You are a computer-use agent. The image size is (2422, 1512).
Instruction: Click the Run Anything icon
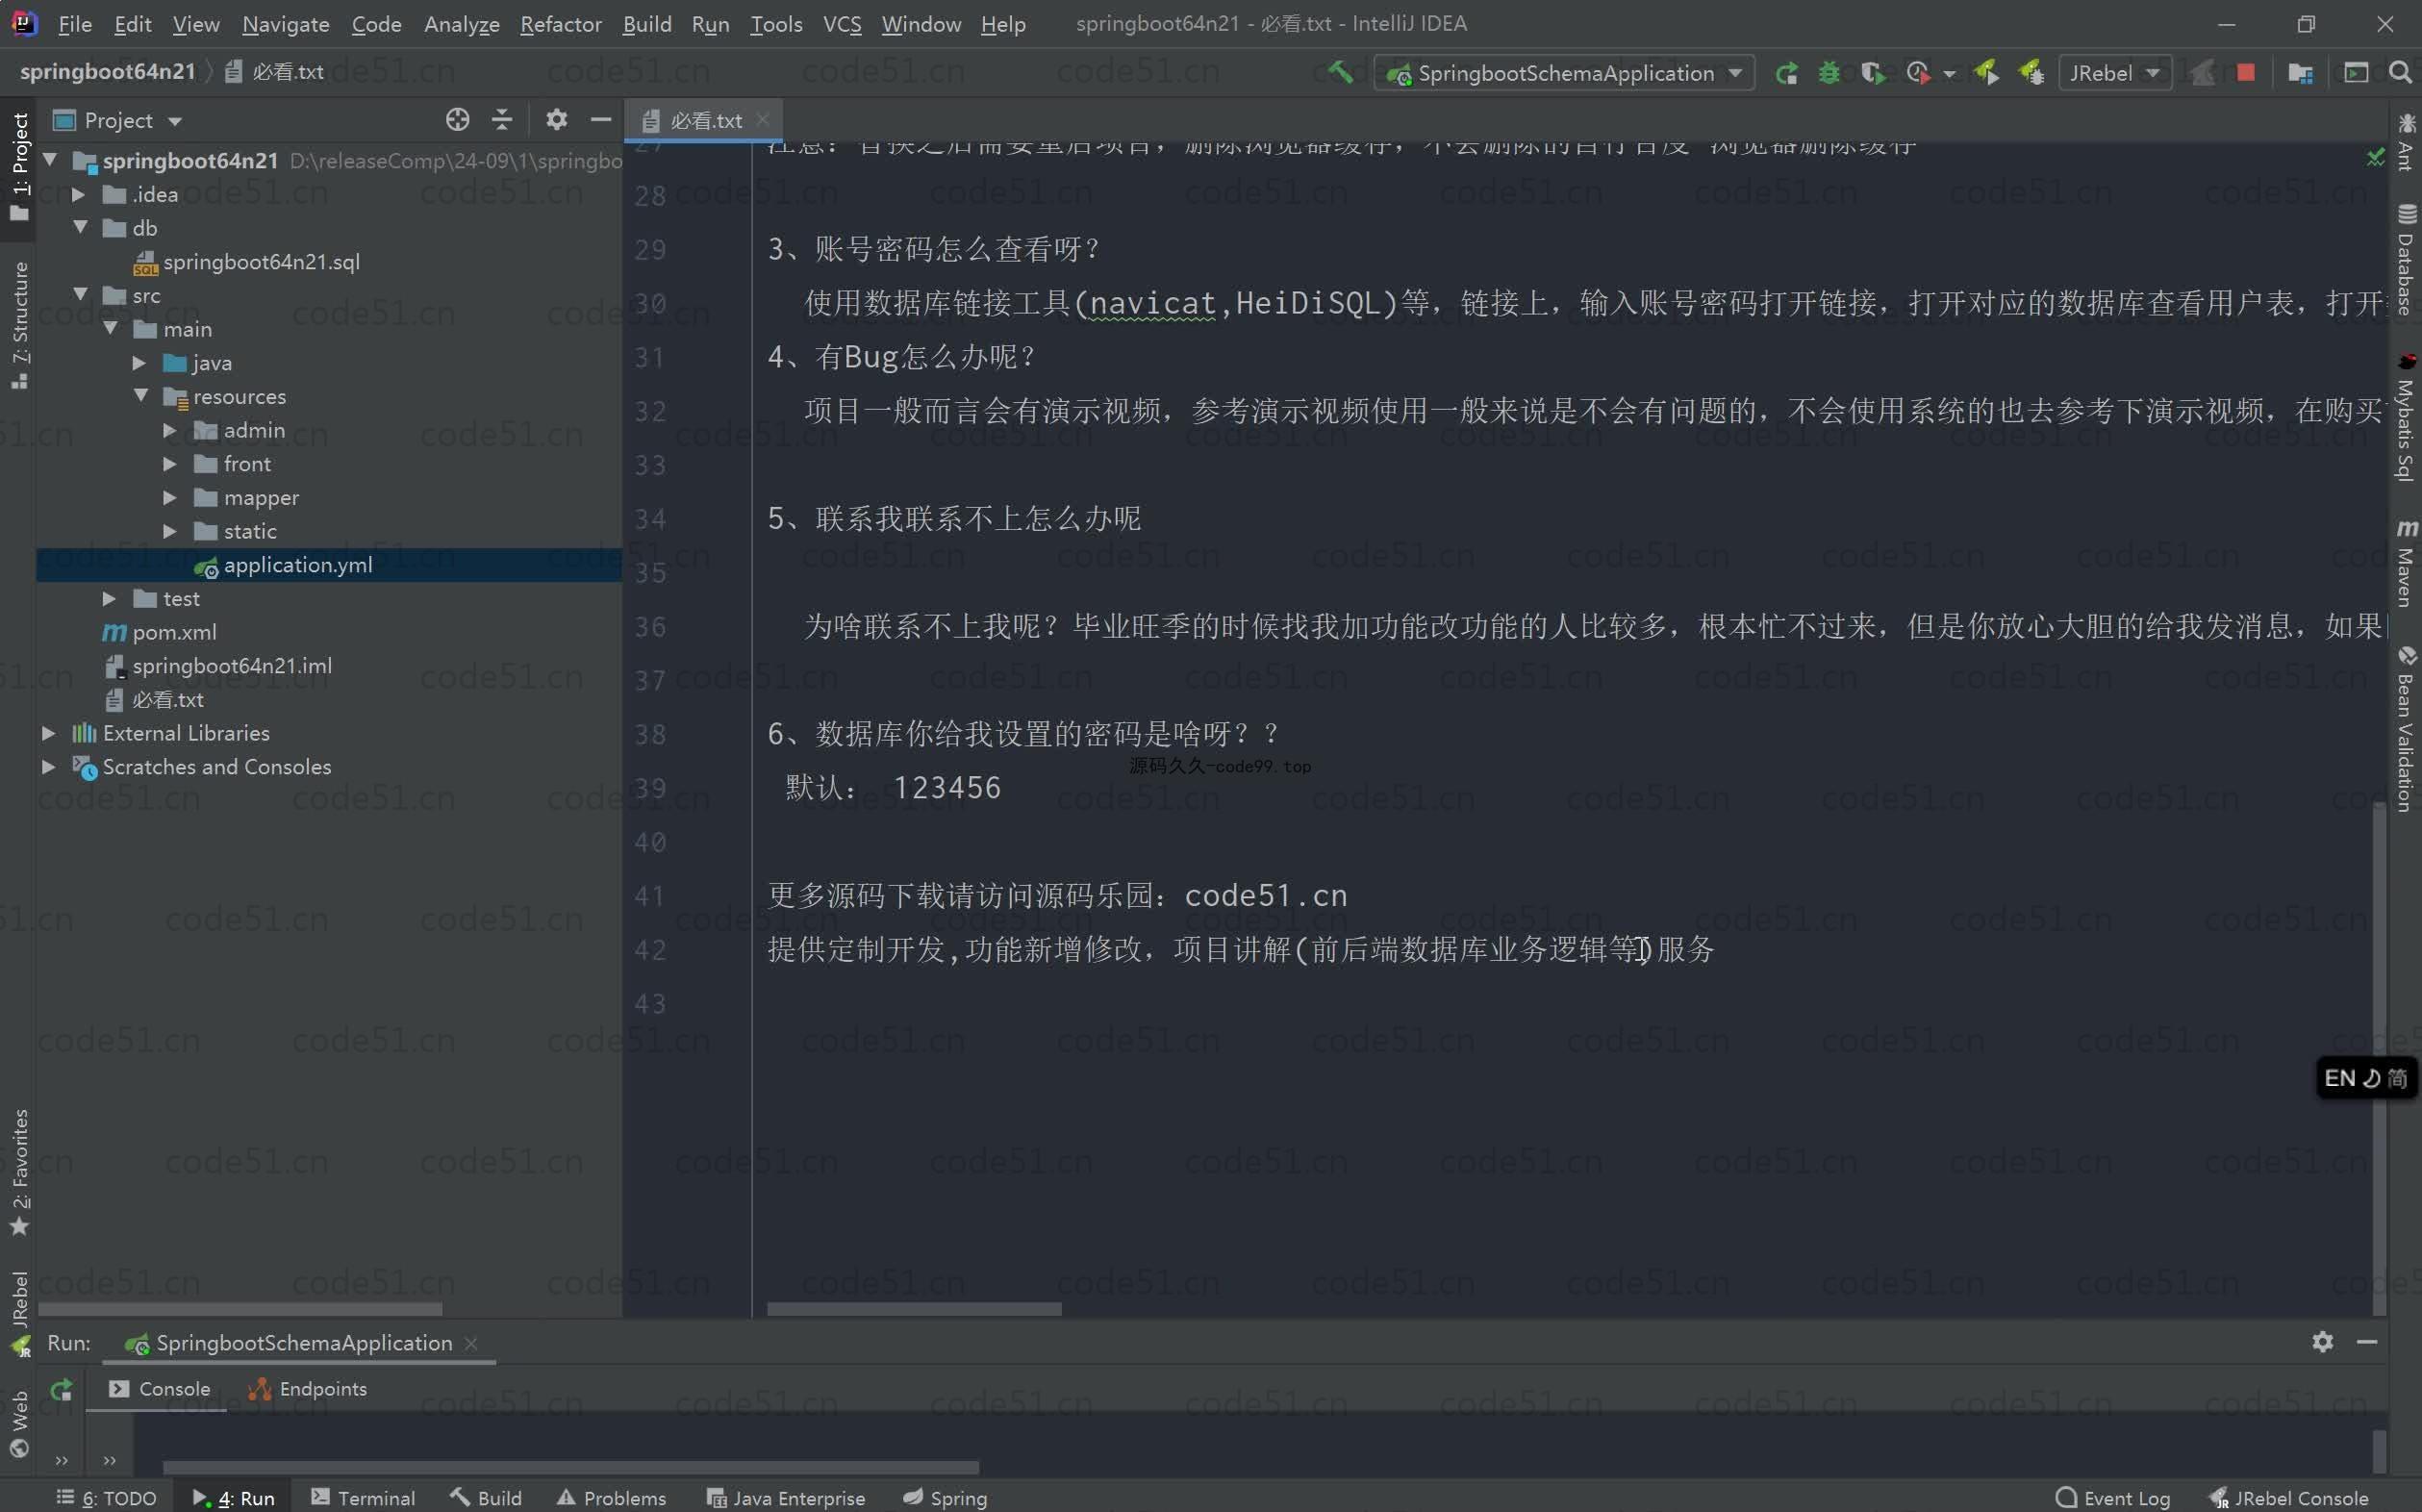click(2356, 73)
